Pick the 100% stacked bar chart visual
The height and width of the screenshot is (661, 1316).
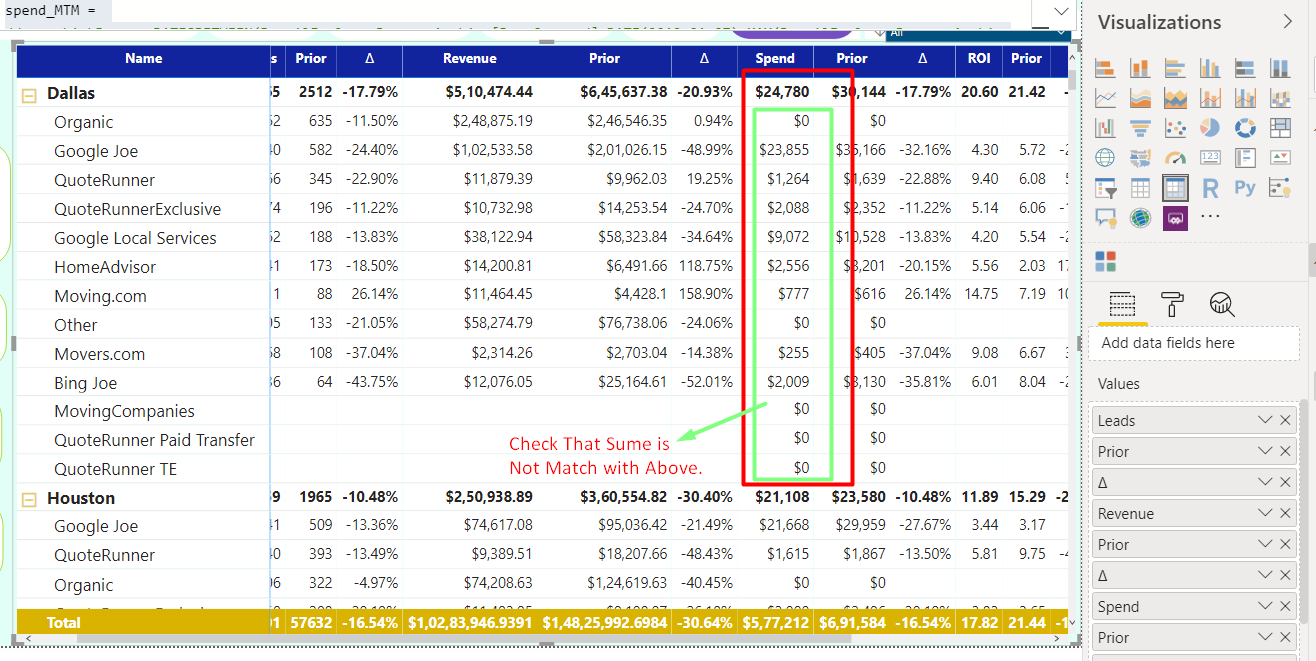tap(1245, 68)
